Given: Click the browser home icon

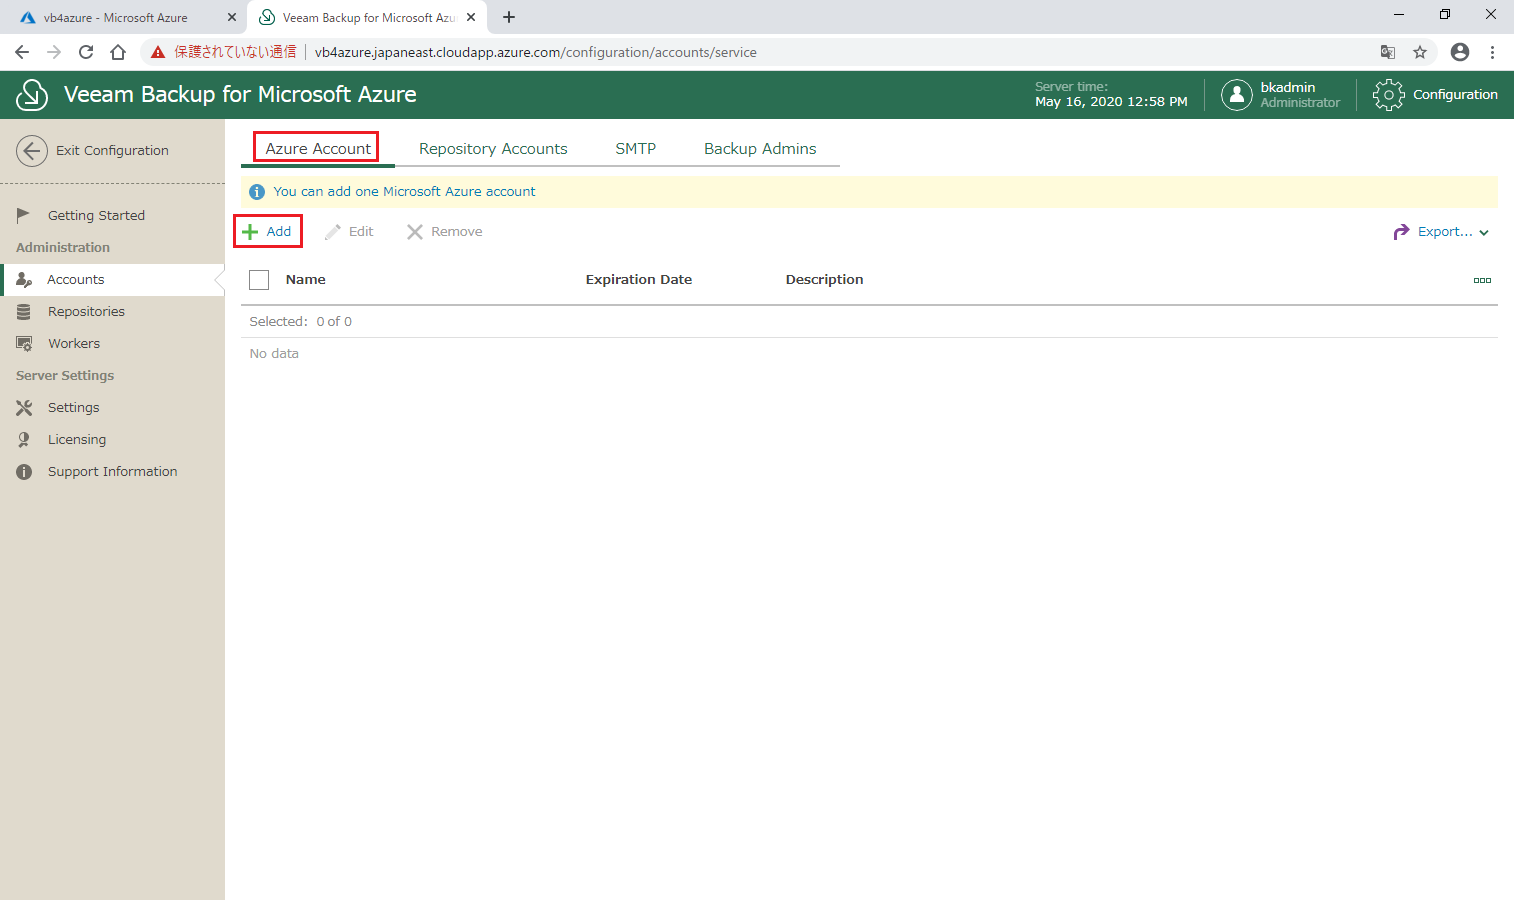Looking at the screenshot, I should (x=118, y=52).
